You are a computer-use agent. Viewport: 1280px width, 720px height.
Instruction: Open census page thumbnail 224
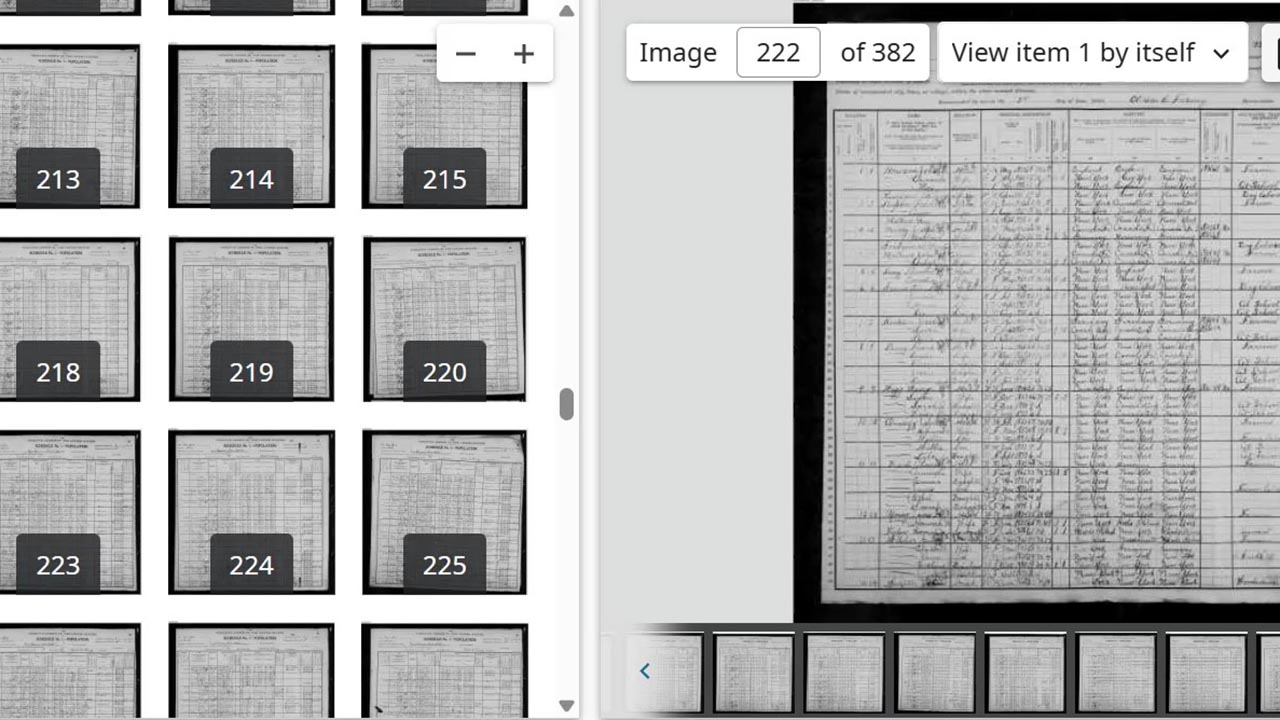point(251,510)
